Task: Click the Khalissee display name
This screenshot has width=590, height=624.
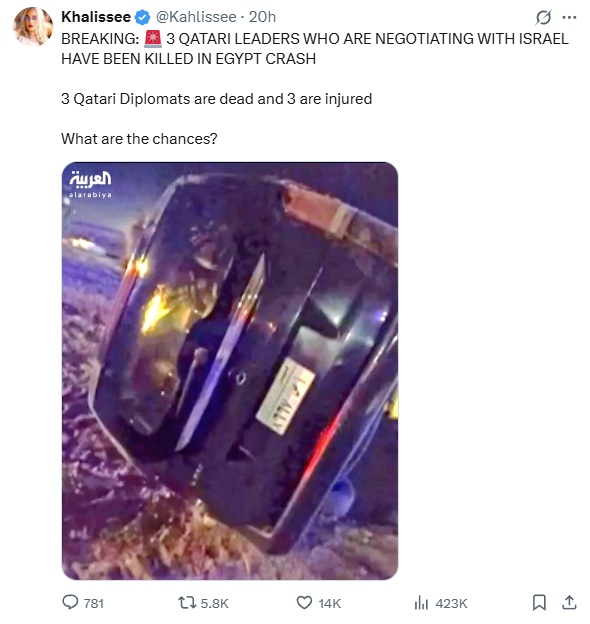Action: [96, 17]
